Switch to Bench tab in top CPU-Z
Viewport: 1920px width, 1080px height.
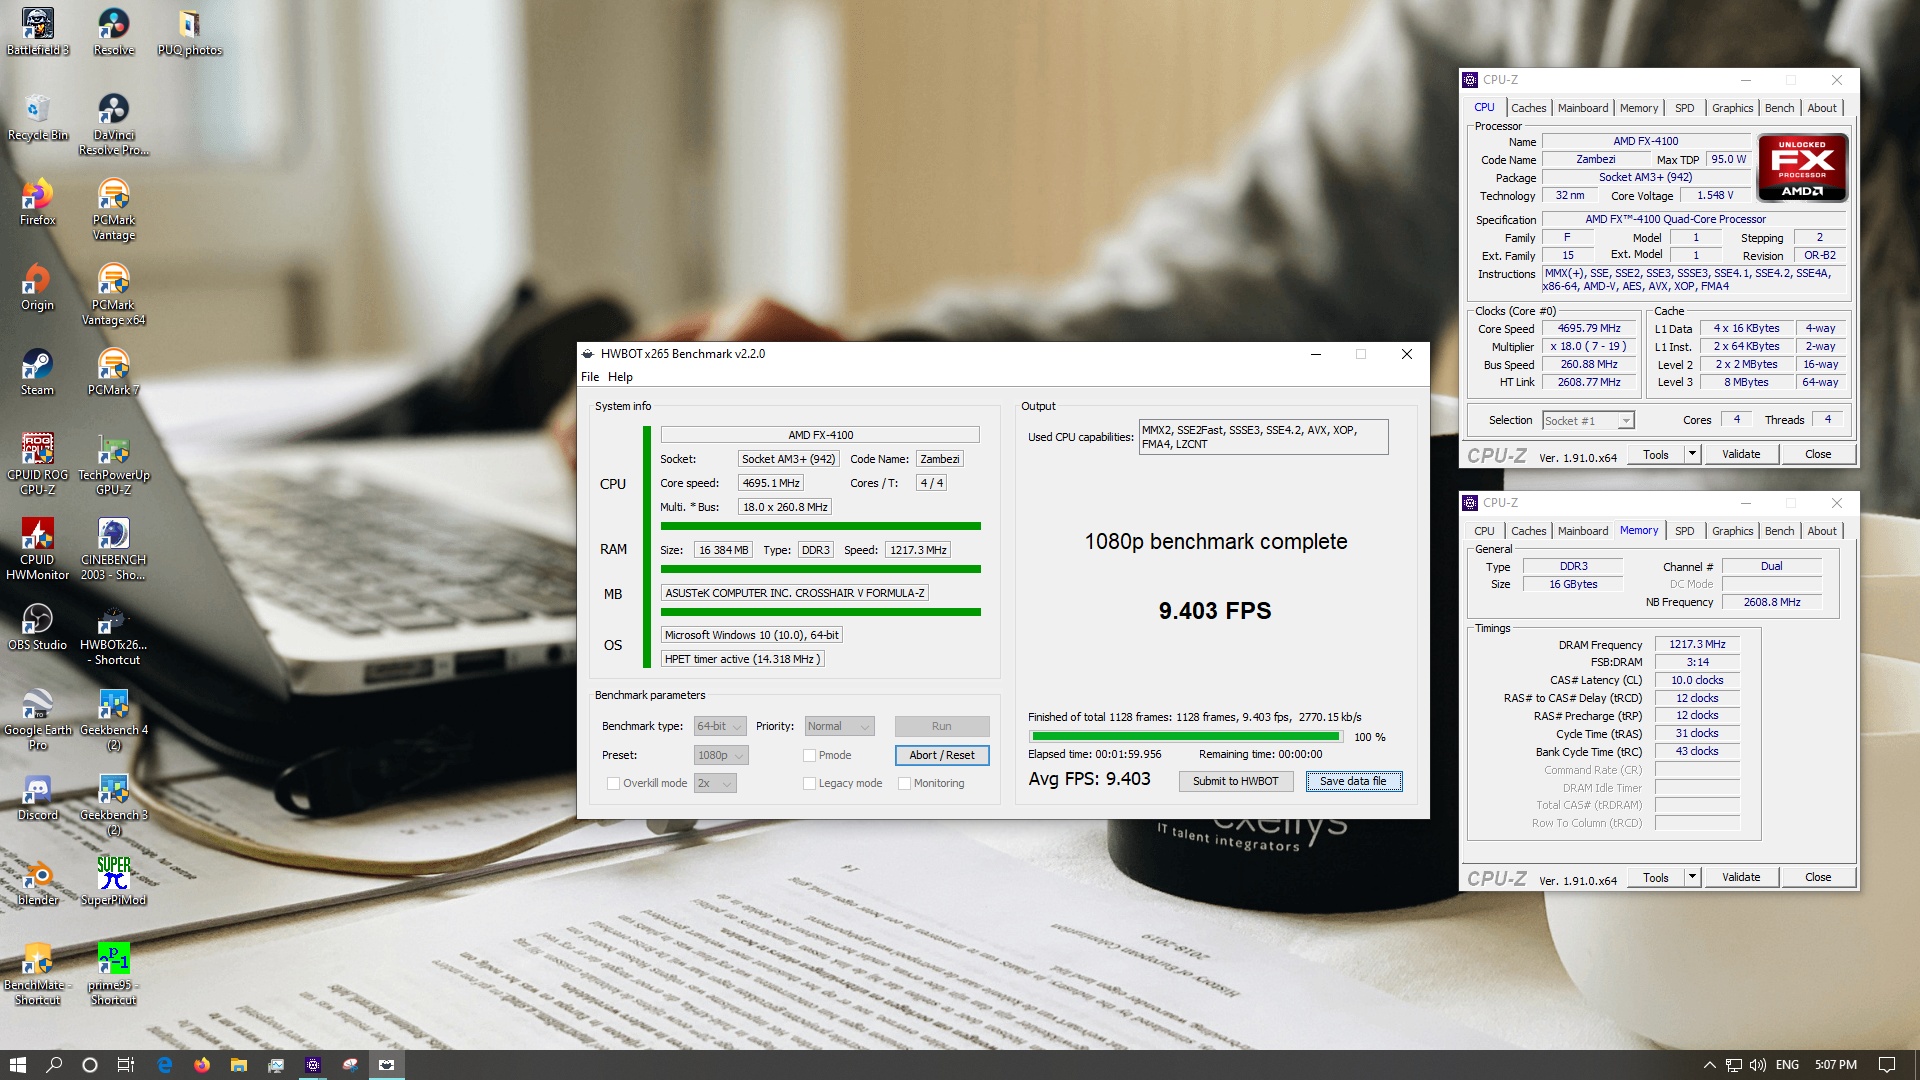(1779, 108)
